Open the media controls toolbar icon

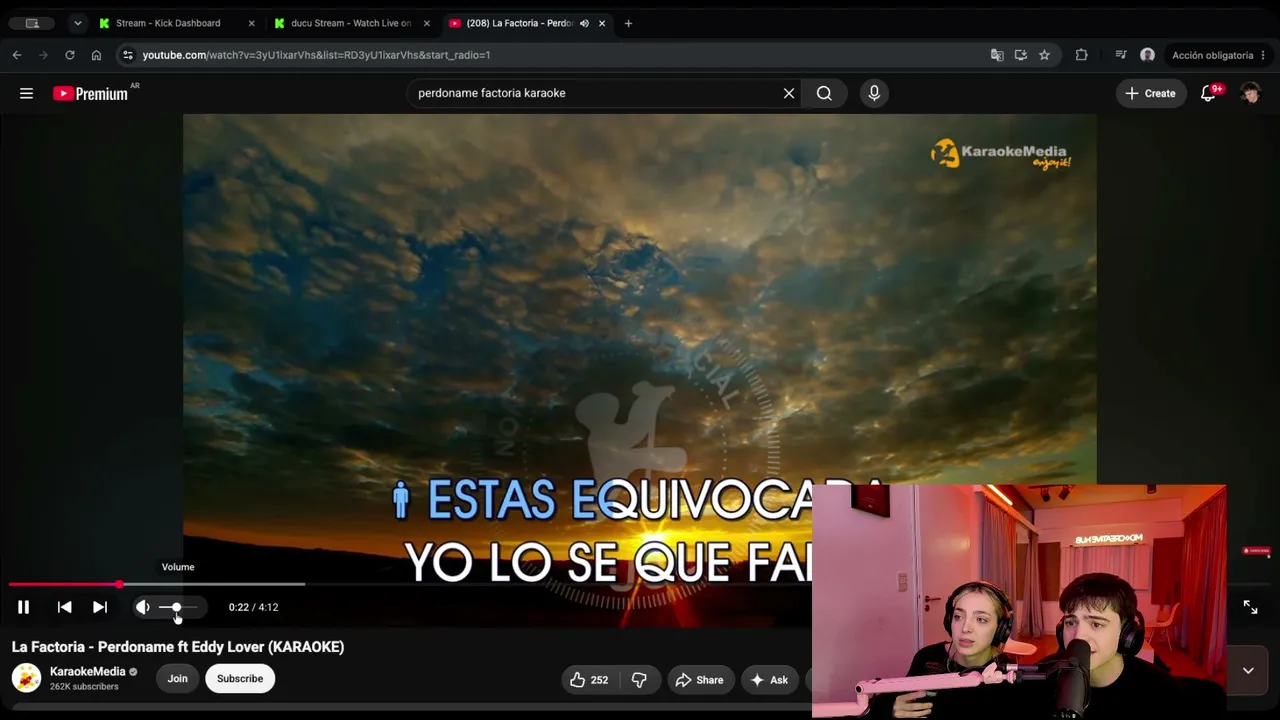[x=1120, y=55]
